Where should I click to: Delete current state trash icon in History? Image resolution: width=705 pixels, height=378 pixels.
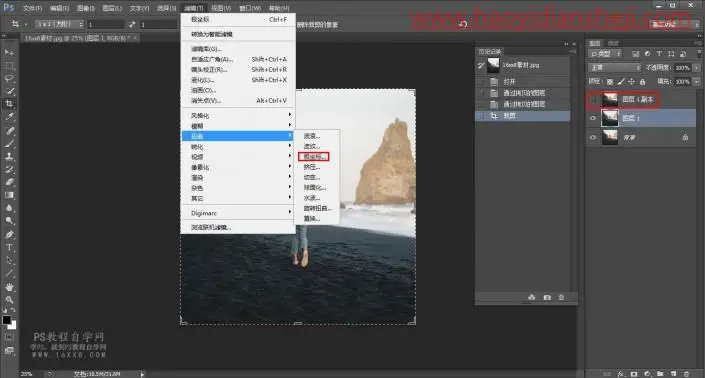[561, 298]
